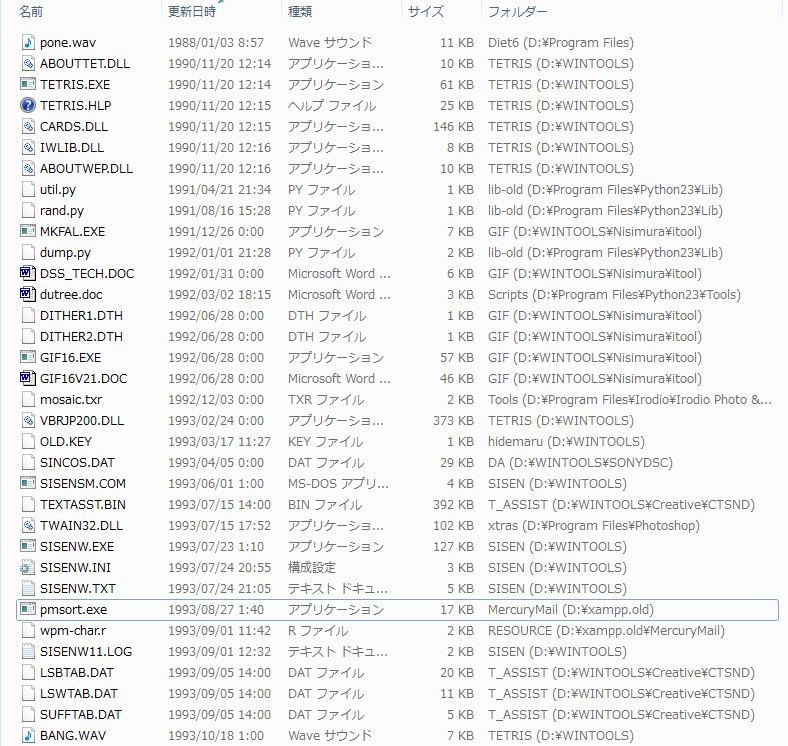Click the フォルダー column header

[x=517, y=12]
